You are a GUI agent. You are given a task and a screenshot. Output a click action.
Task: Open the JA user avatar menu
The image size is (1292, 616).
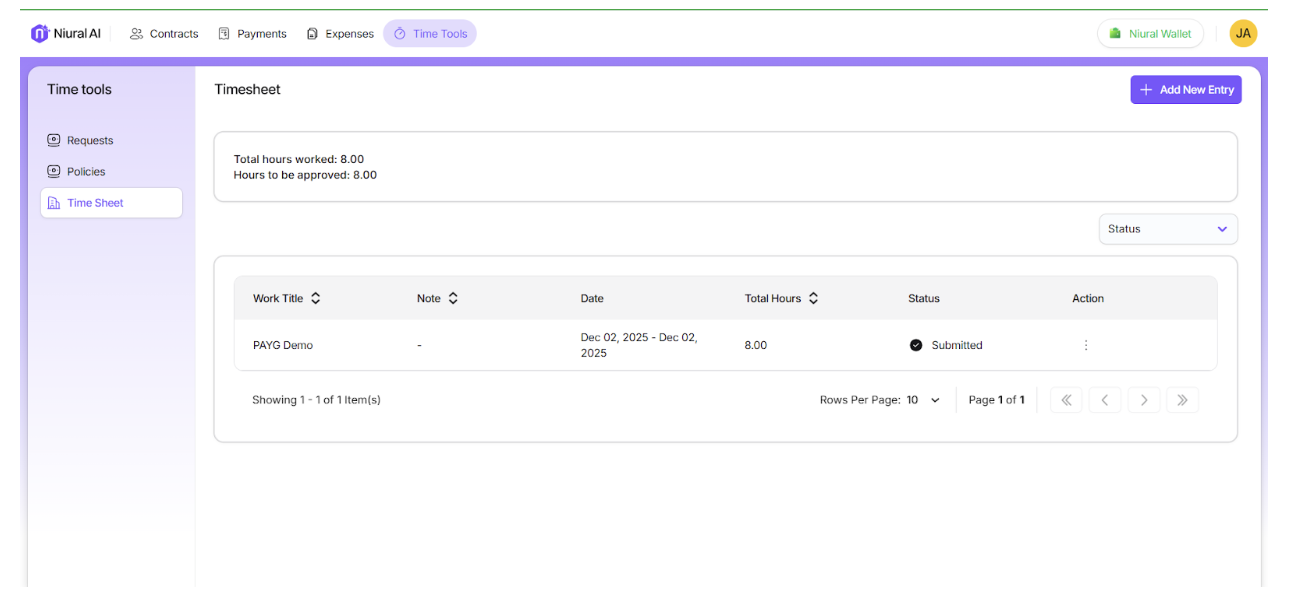click(1243, 34)
